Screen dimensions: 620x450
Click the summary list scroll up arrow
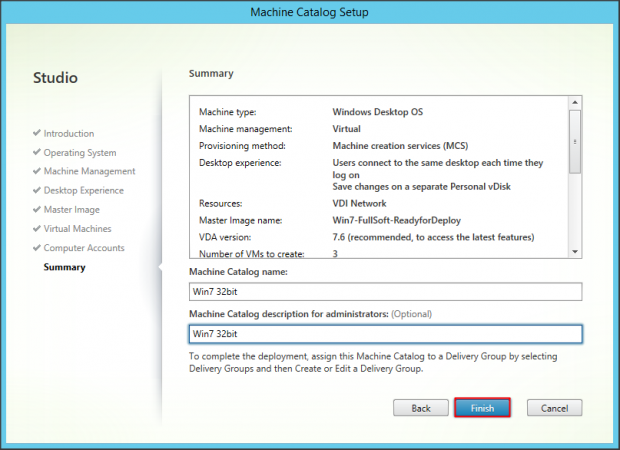(575, 102)
